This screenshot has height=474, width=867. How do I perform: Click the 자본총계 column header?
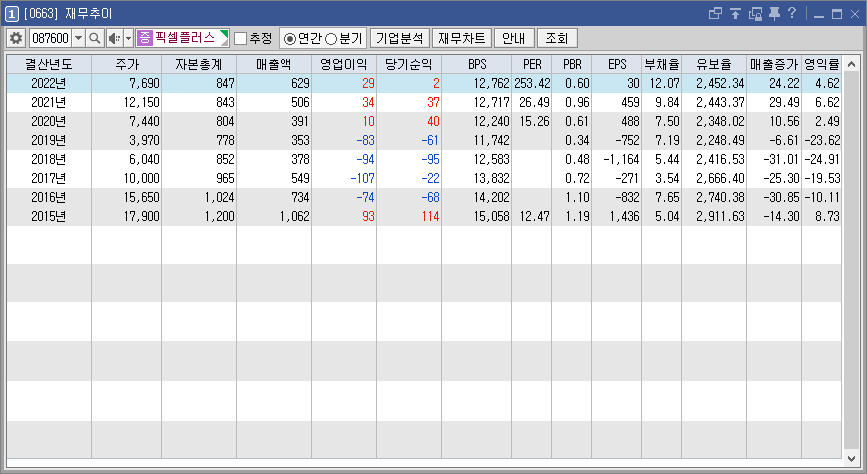(x=199, y=64)
